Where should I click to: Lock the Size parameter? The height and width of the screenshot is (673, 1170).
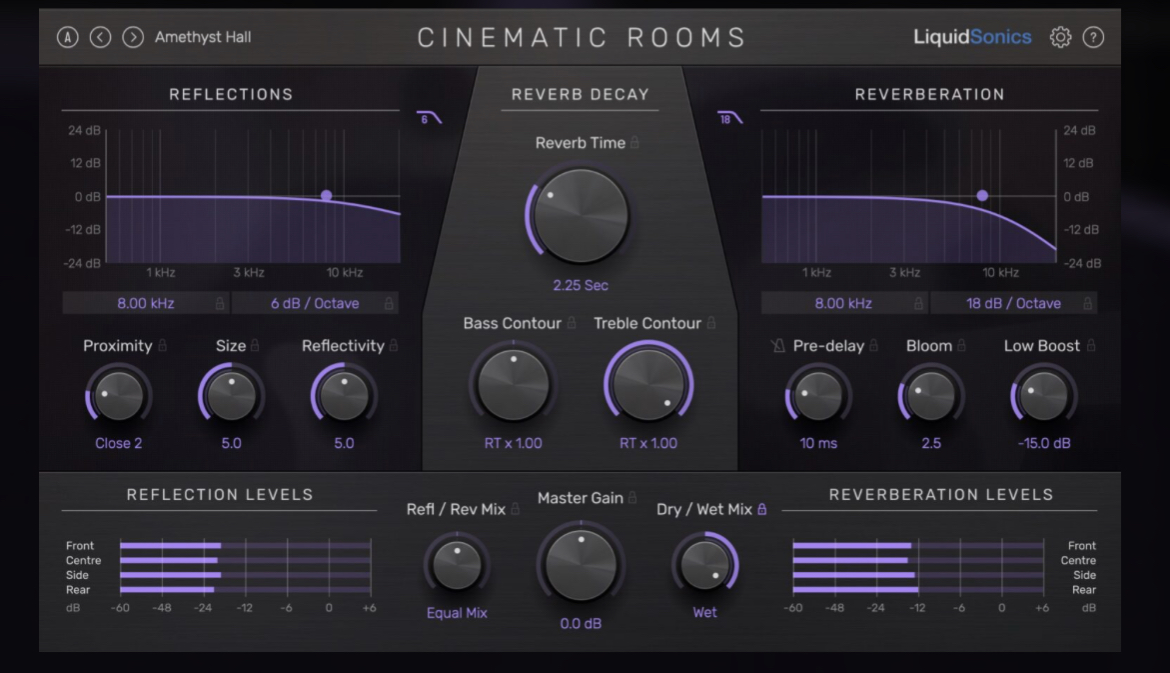(x=255, y=345)
